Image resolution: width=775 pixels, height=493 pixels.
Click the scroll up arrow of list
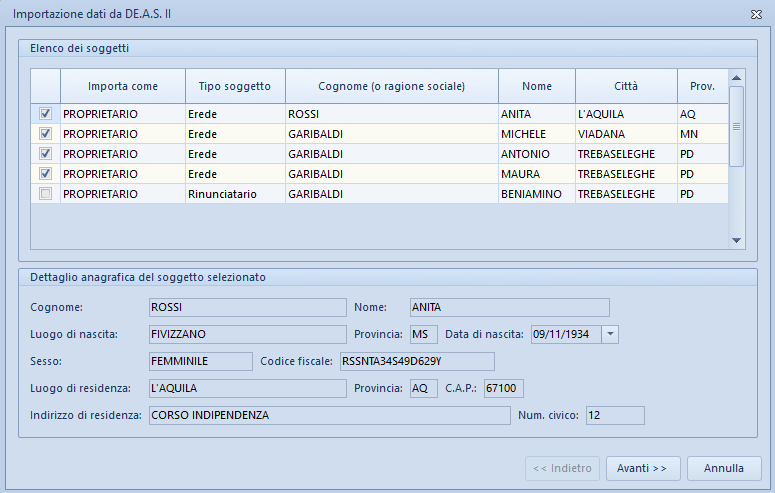coord(736,77)
